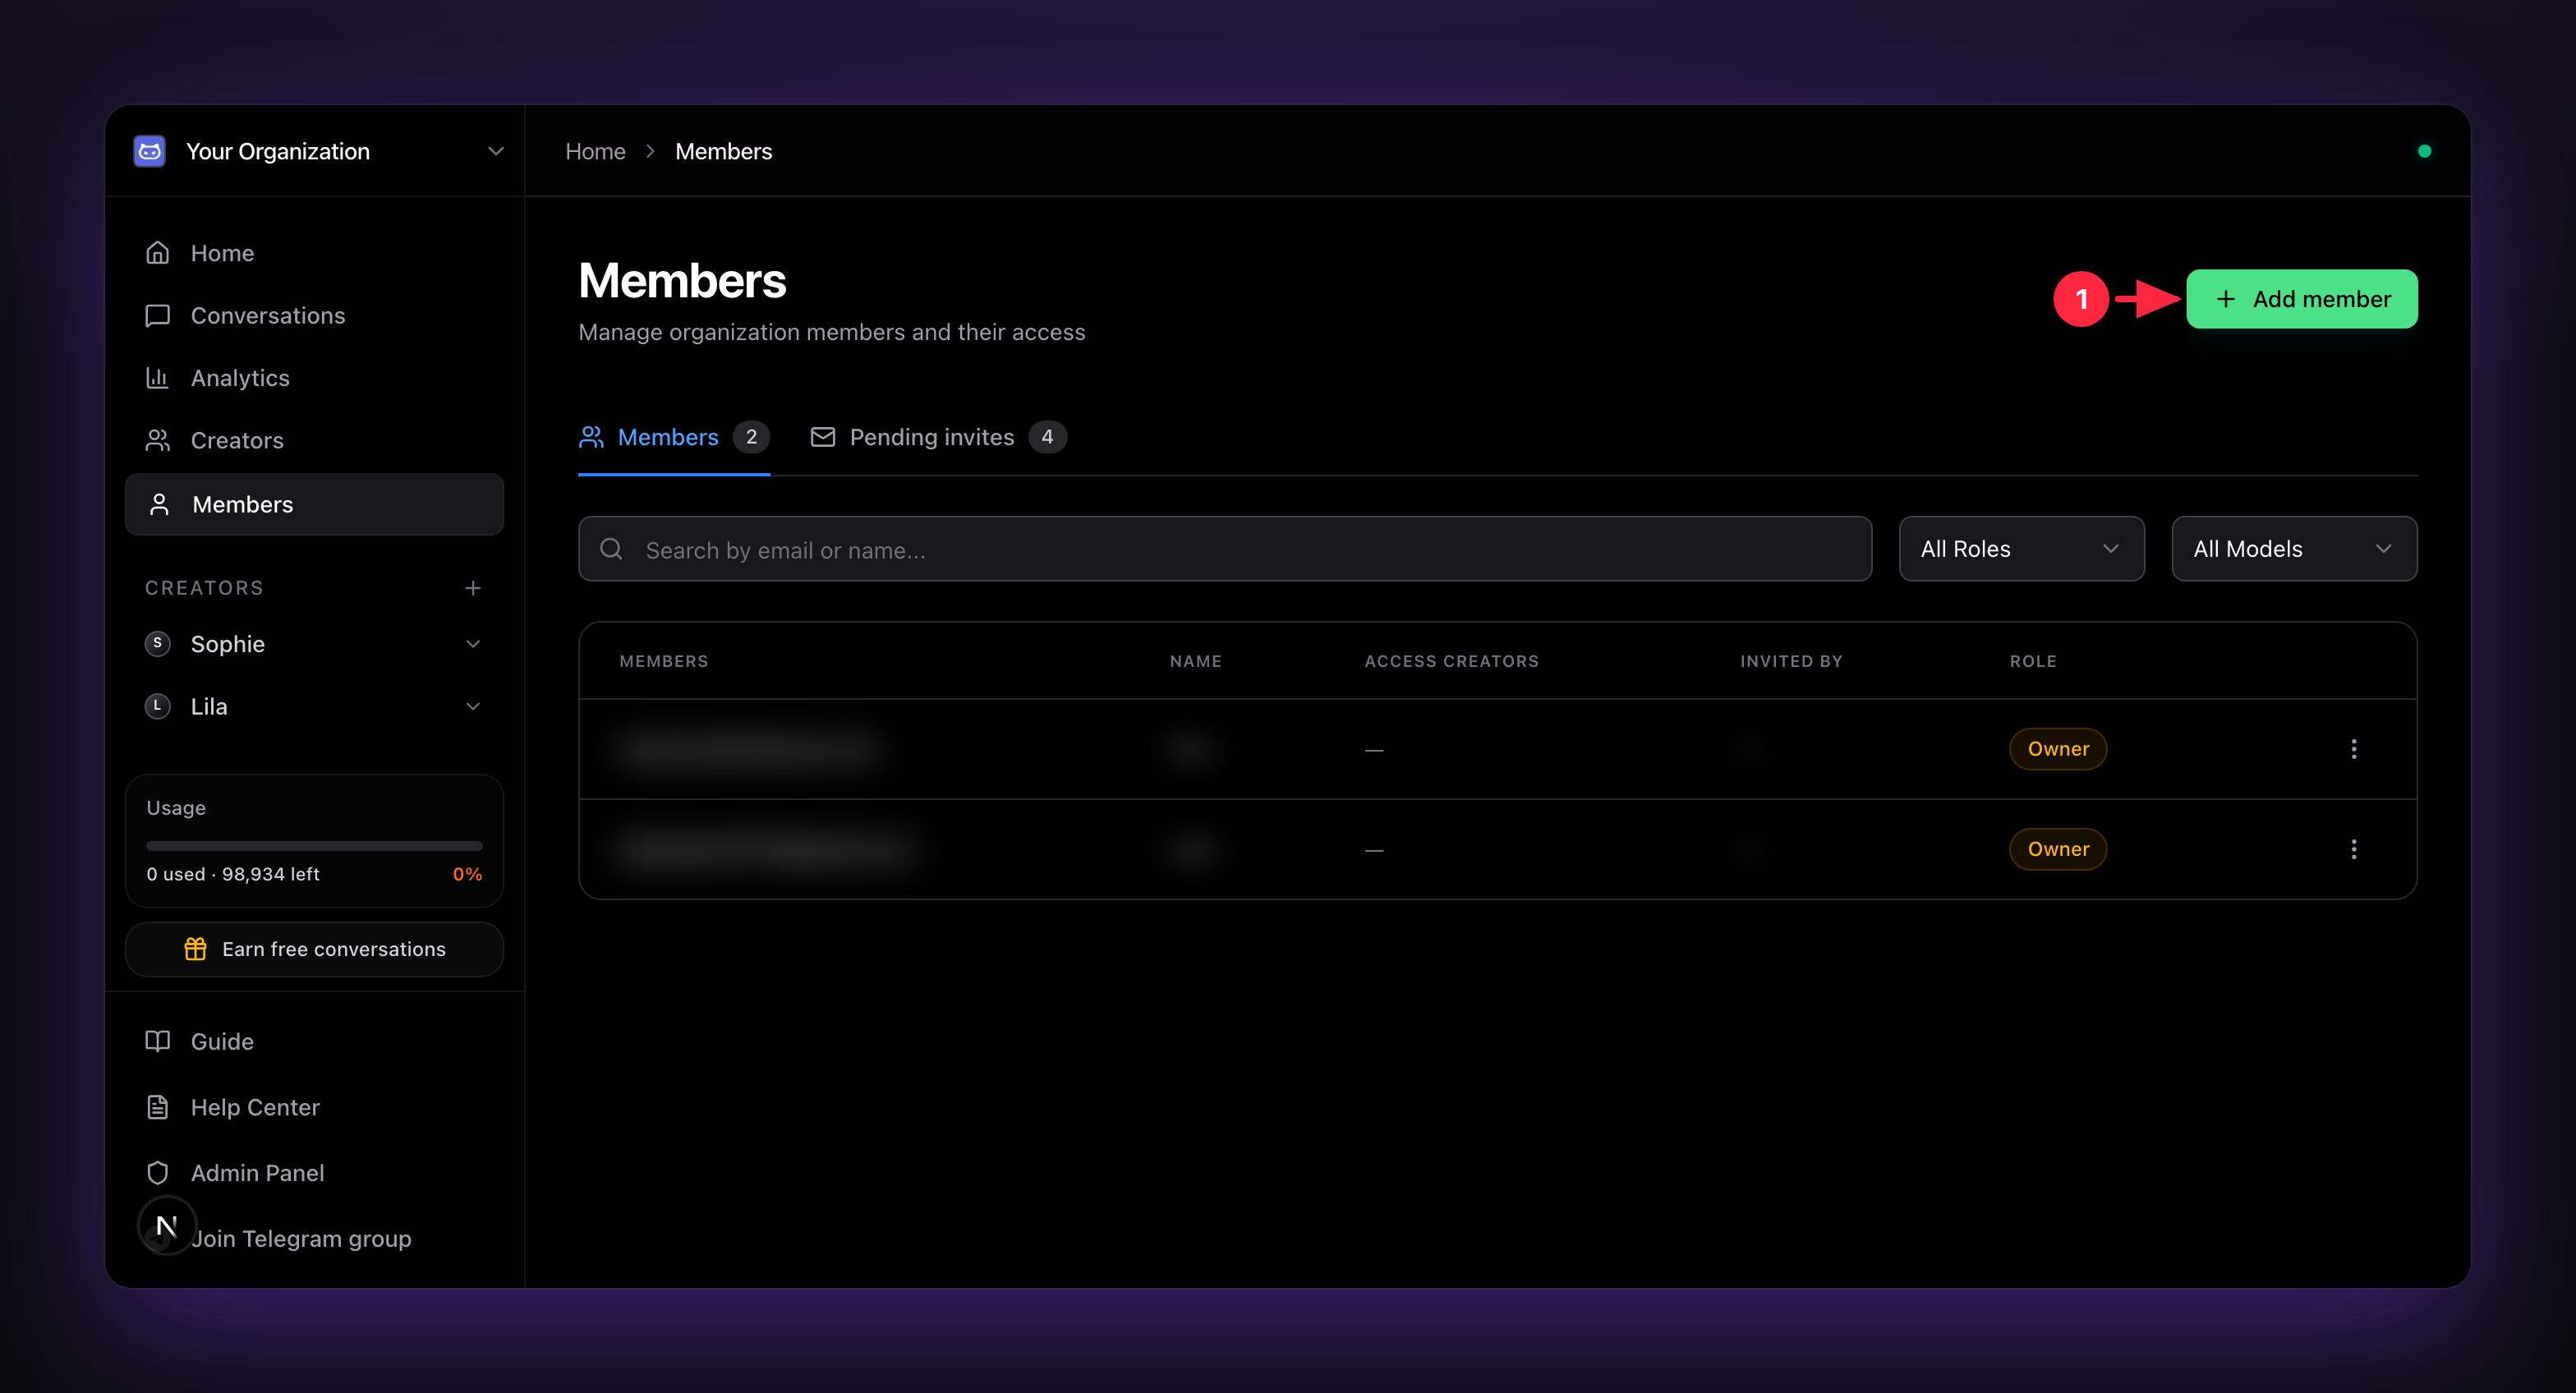The image size is (2576, 1393).
Task: Click the Creators people icon in sidebar
Action: (158, 440)
